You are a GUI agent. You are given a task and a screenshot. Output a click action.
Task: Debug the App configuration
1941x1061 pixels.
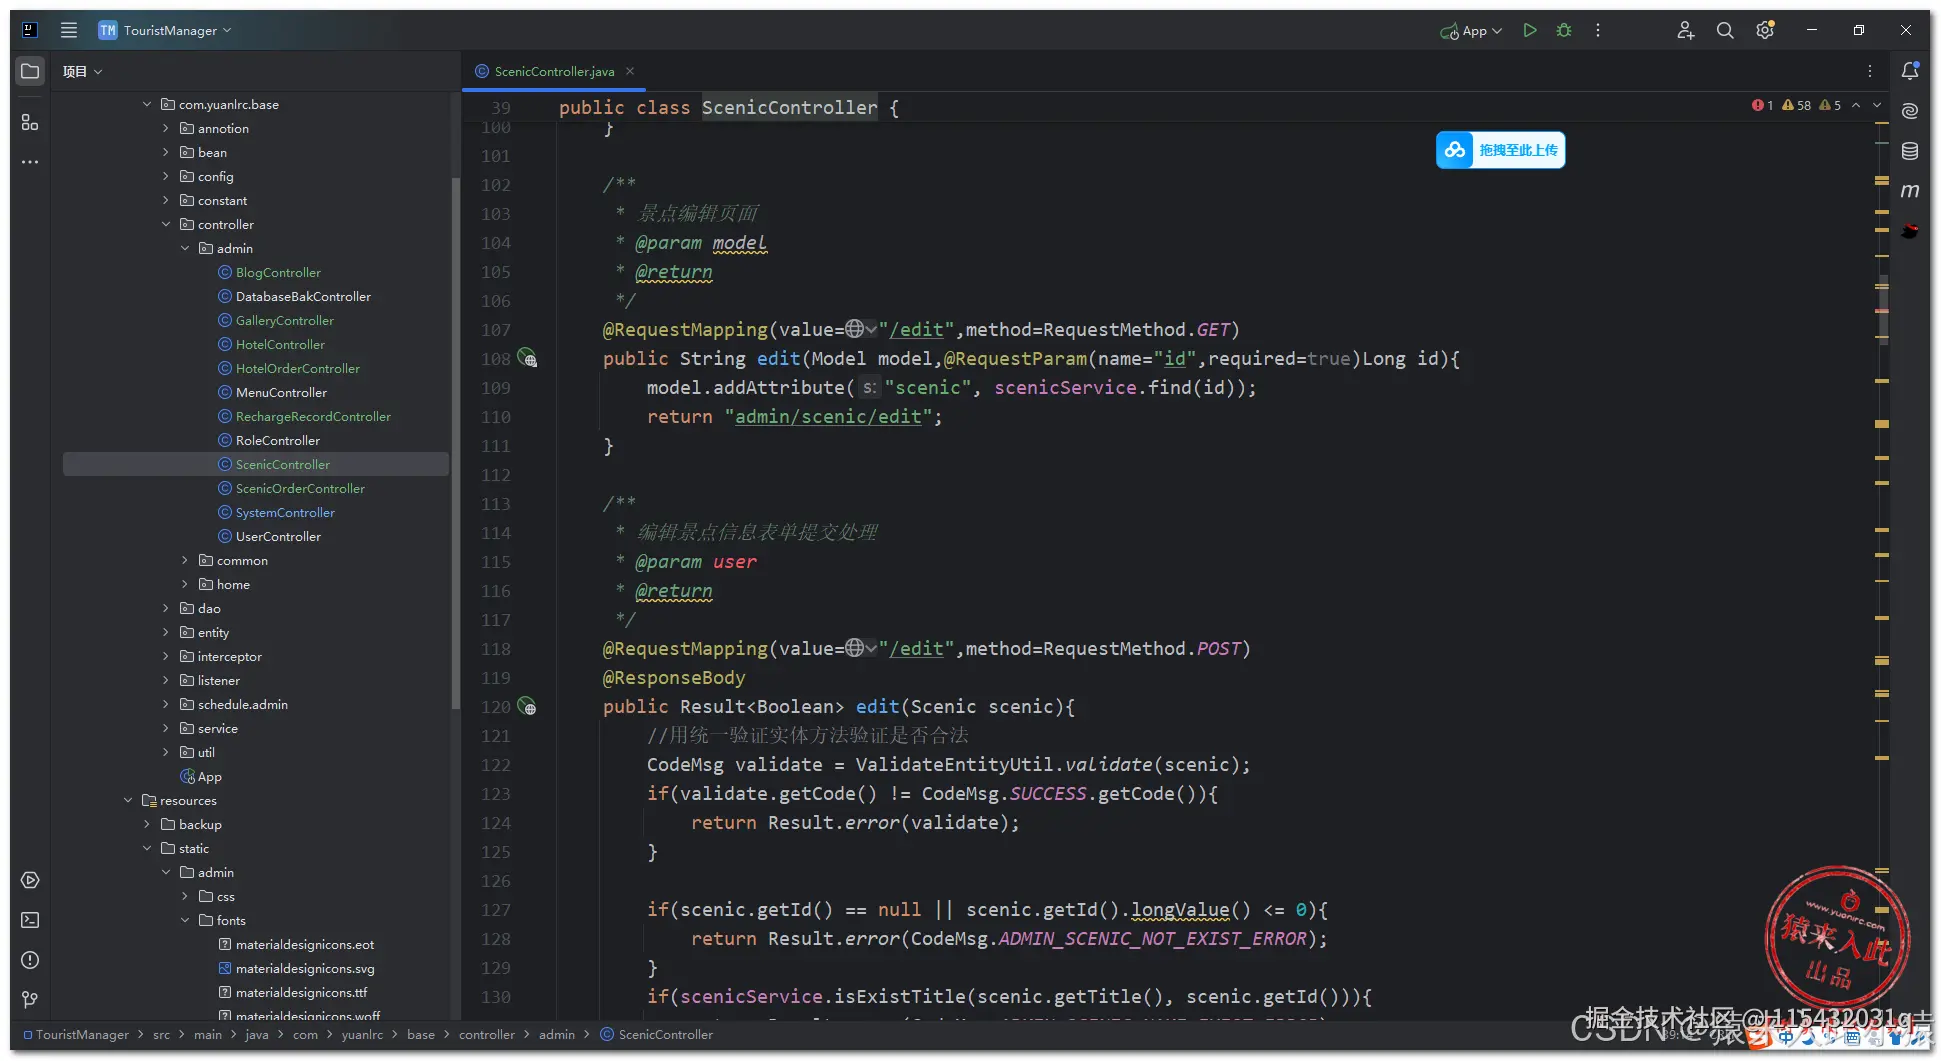click(1564, 30)
